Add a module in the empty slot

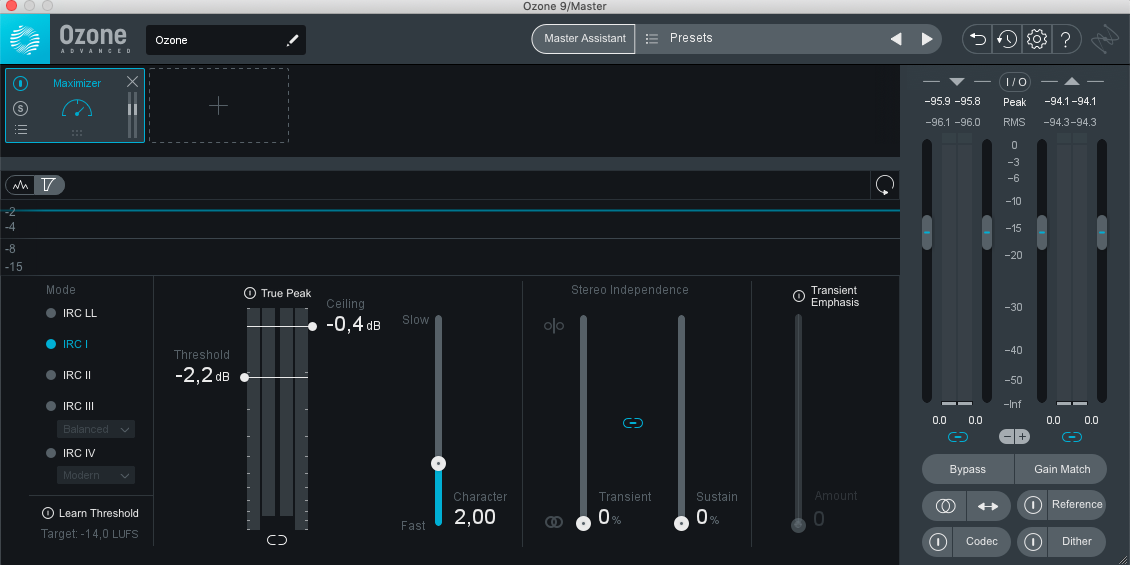tap(218, 106)
